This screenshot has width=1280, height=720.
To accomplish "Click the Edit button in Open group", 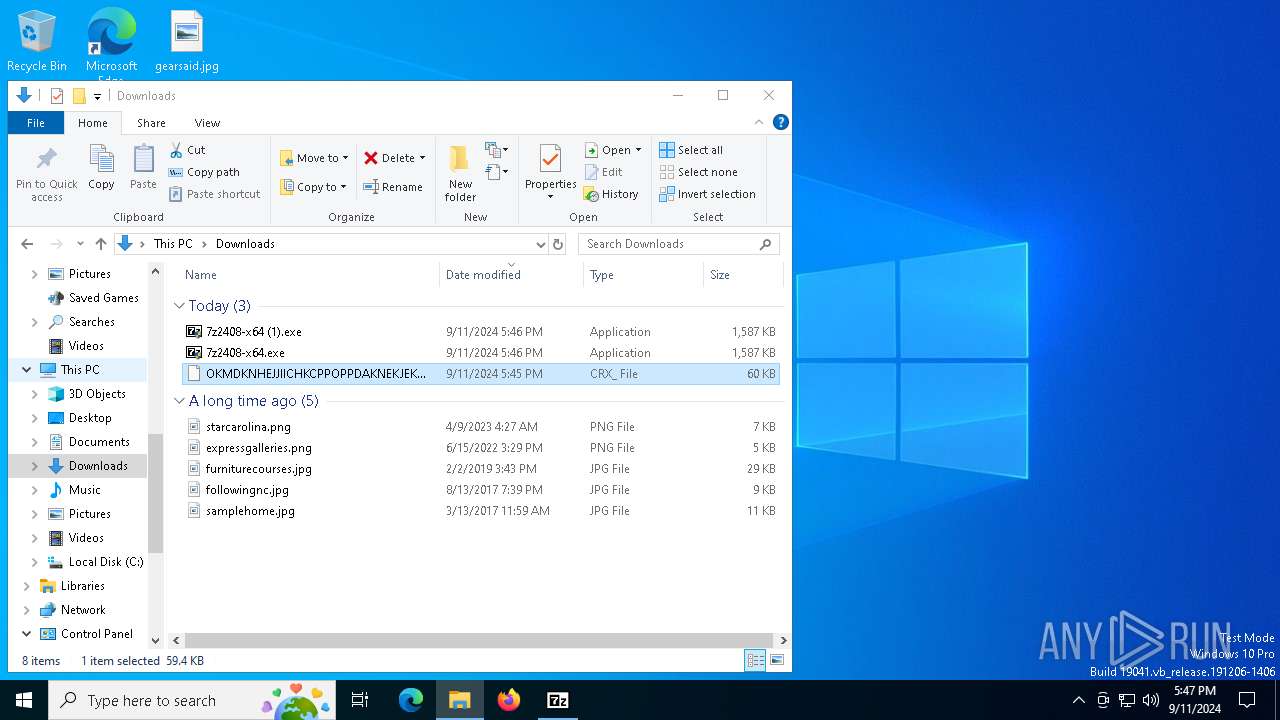I will (603, 172).
